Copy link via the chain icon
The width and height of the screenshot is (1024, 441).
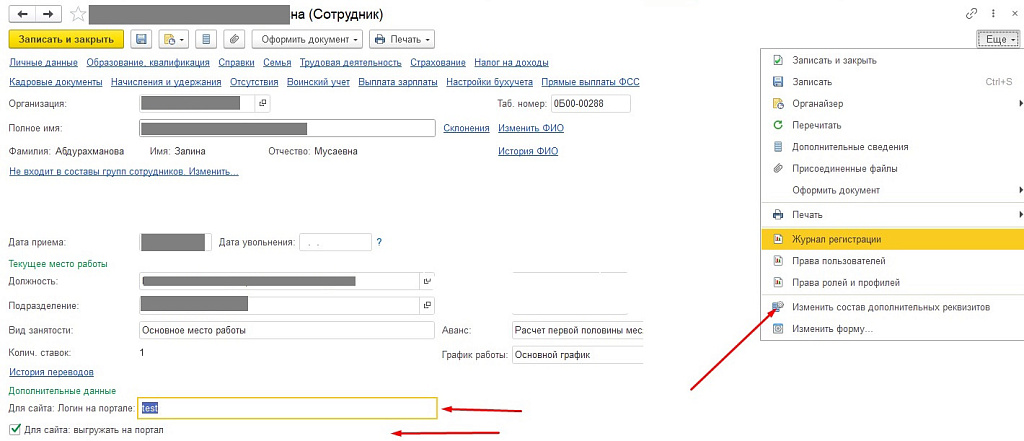pyautogui.click(x=970, y=14)
